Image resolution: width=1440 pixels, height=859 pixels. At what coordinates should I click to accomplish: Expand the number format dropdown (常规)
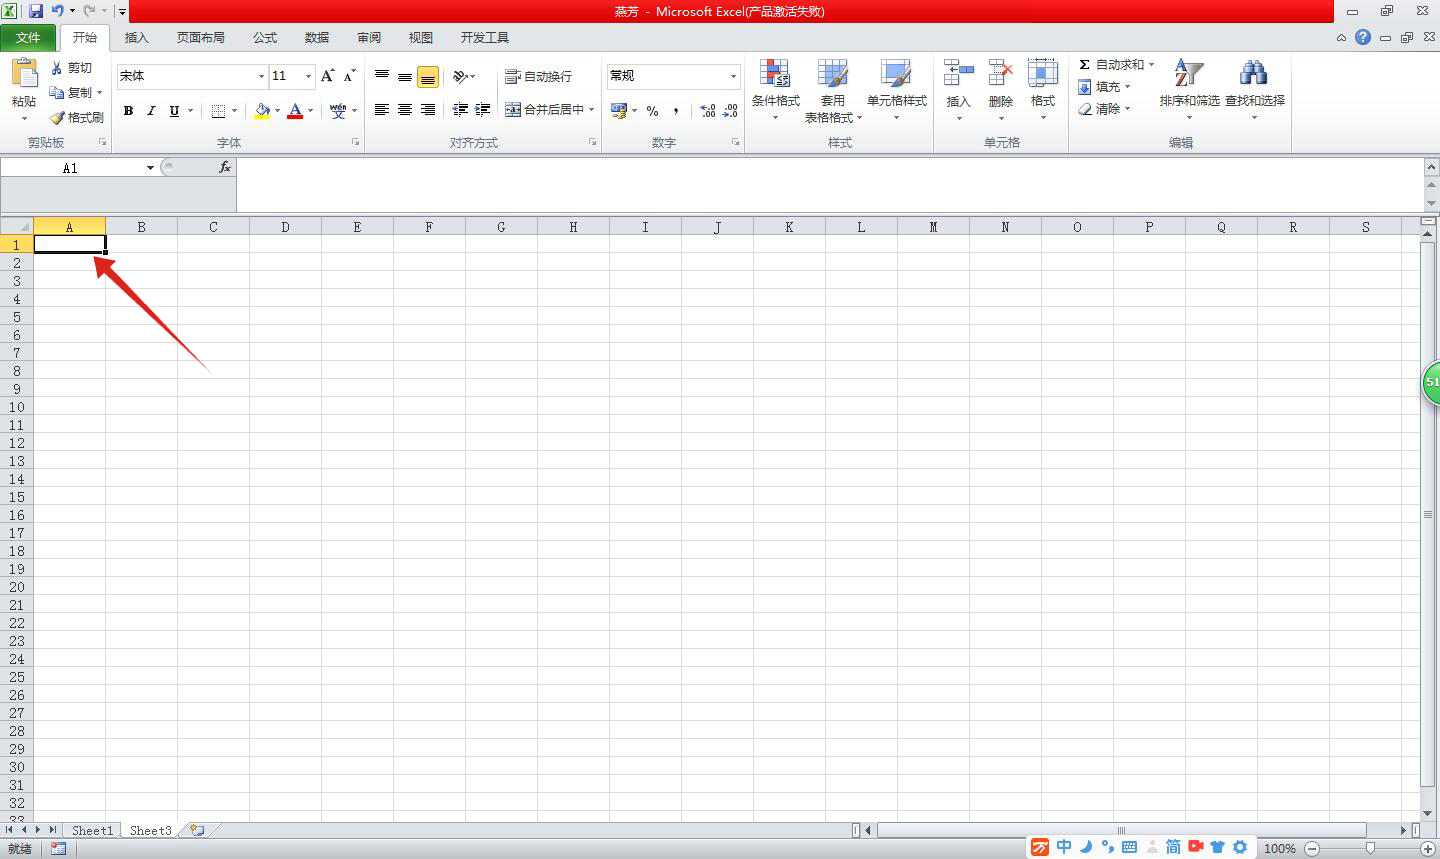click(733, 76)
